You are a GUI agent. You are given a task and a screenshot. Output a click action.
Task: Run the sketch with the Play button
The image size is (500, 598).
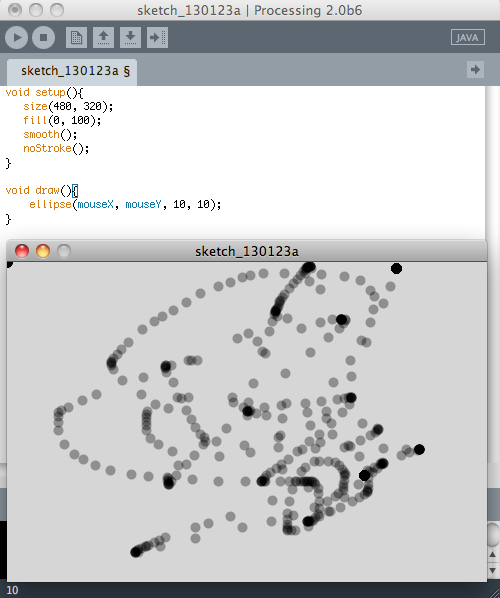16,37
